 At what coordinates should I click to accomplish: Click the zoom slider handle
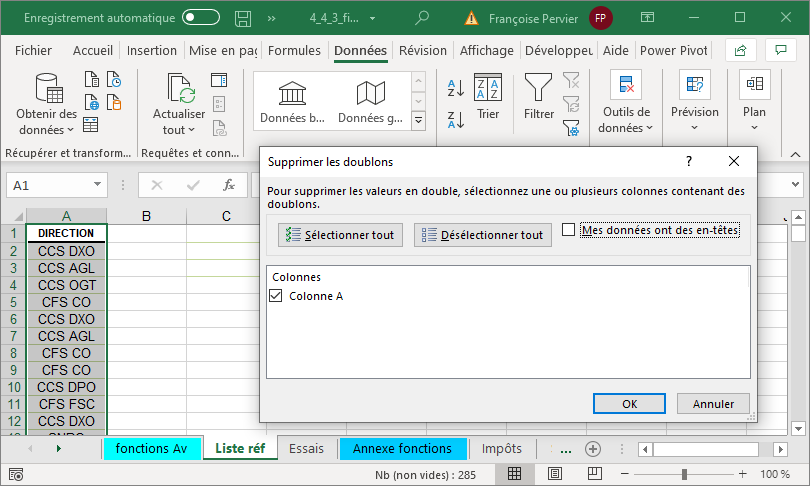684,474
